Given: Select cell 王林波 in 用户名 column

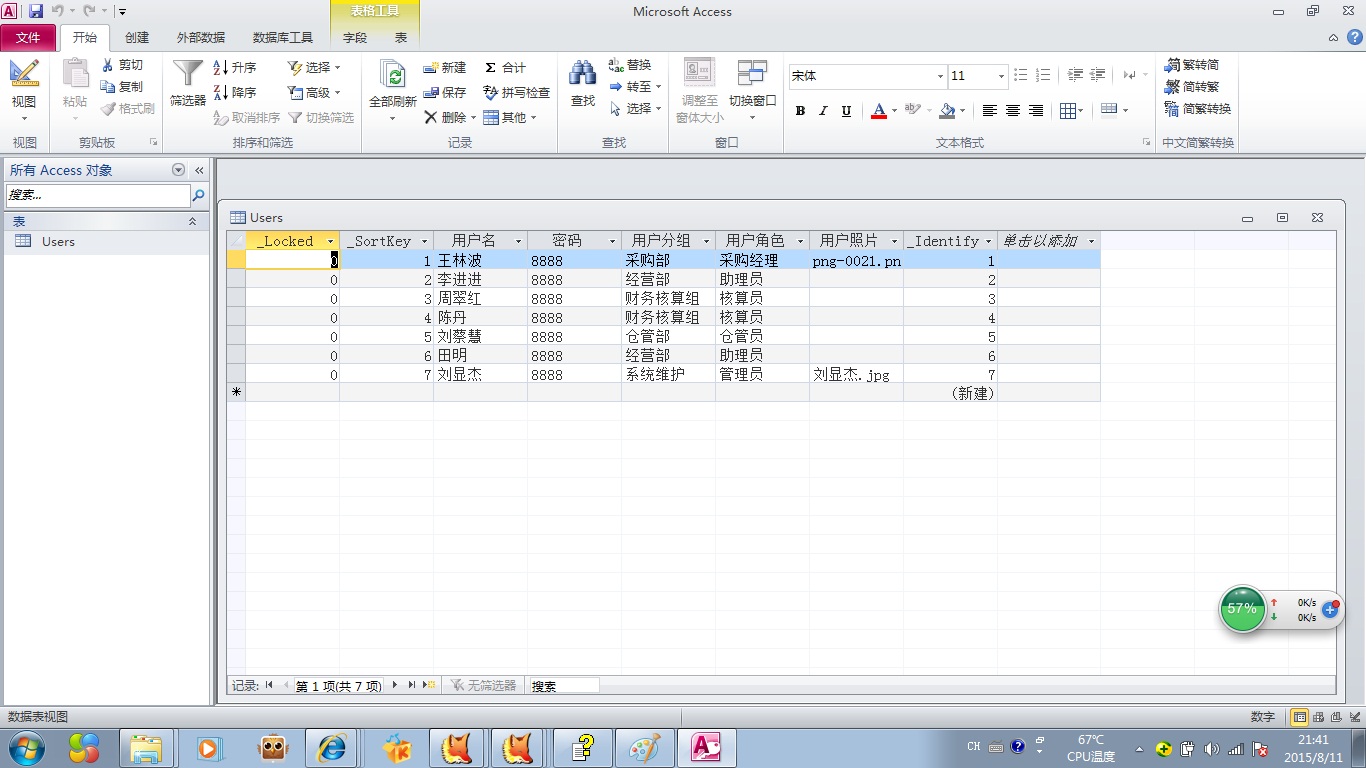Looking at the screenshot, I should point(480,260).
